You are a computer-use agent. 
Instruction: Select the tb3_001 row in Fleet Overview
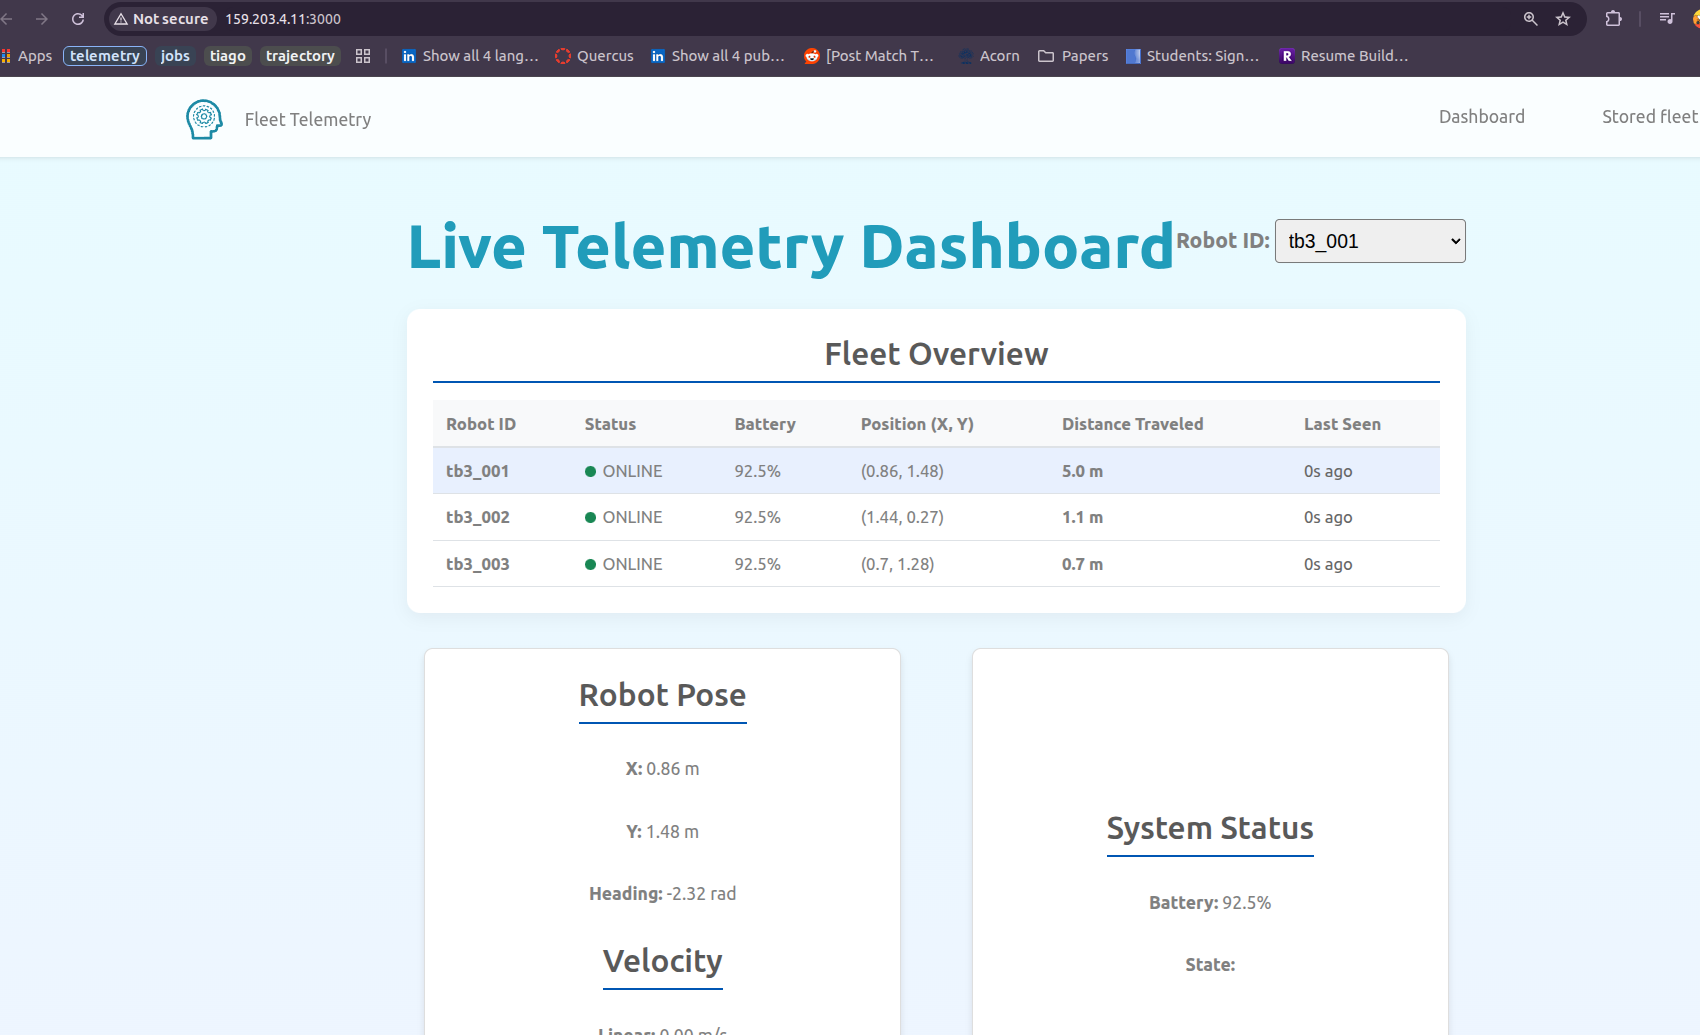pos(936,471)
